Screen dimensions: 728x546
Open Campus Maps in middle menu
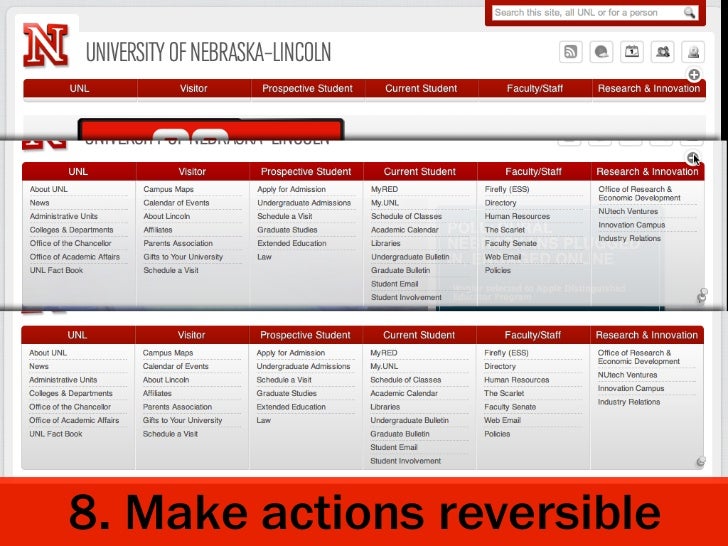point(169,189)
